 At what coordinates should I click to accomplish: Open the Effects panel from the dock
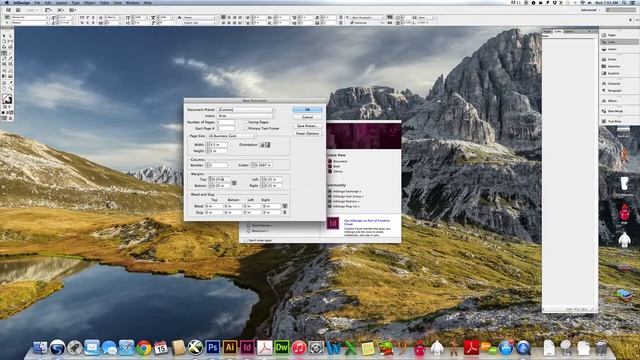(x=612, y=101)
